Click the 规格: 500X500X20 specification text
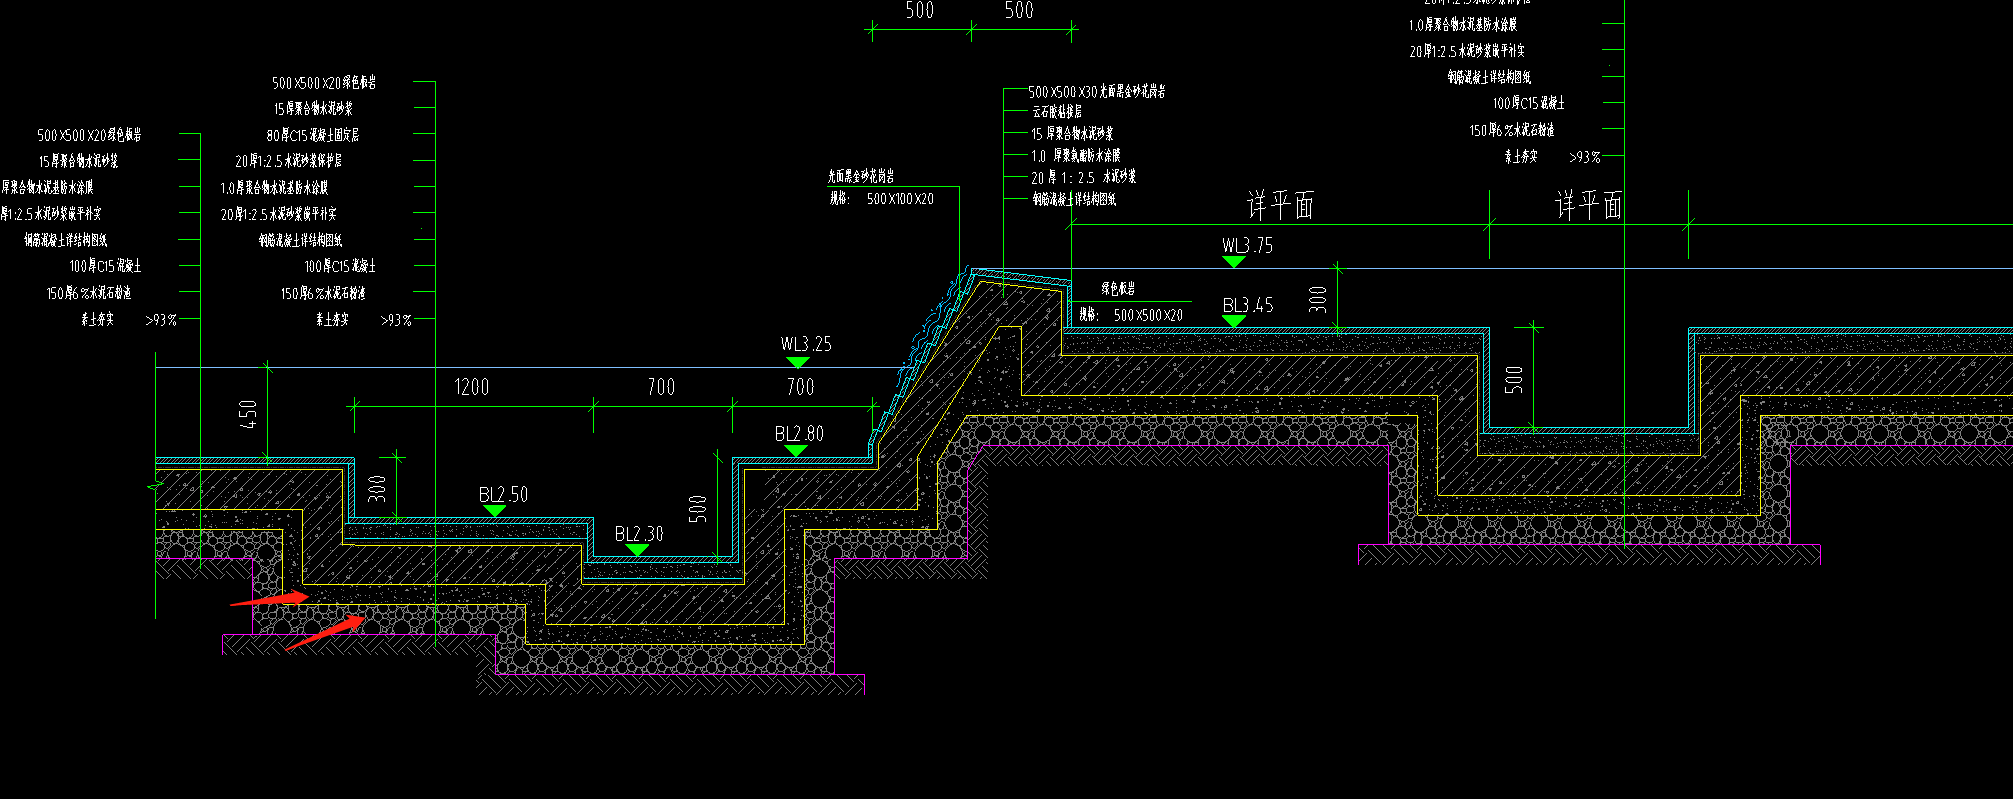This screenshot has width=2013, height=799. 1130,315
